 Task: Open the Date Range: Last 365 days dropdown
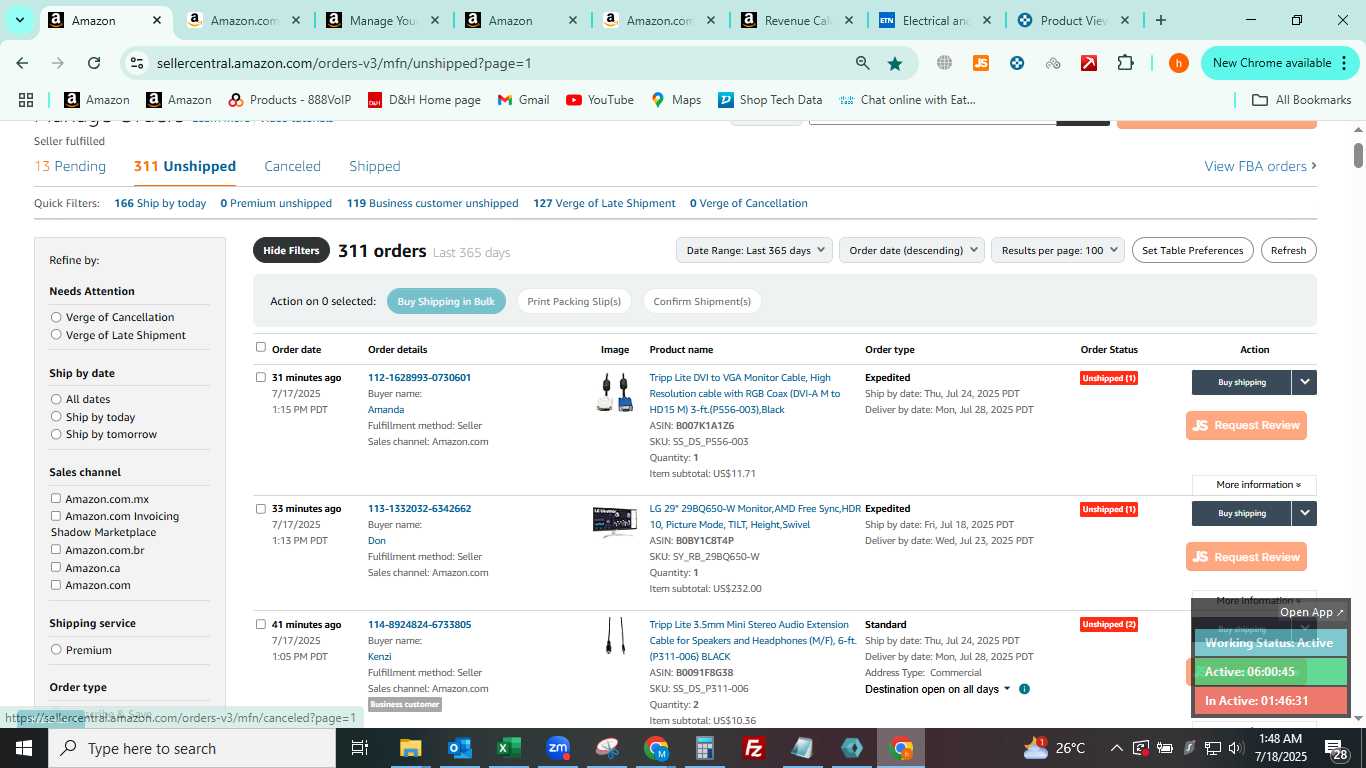(754, 250)
